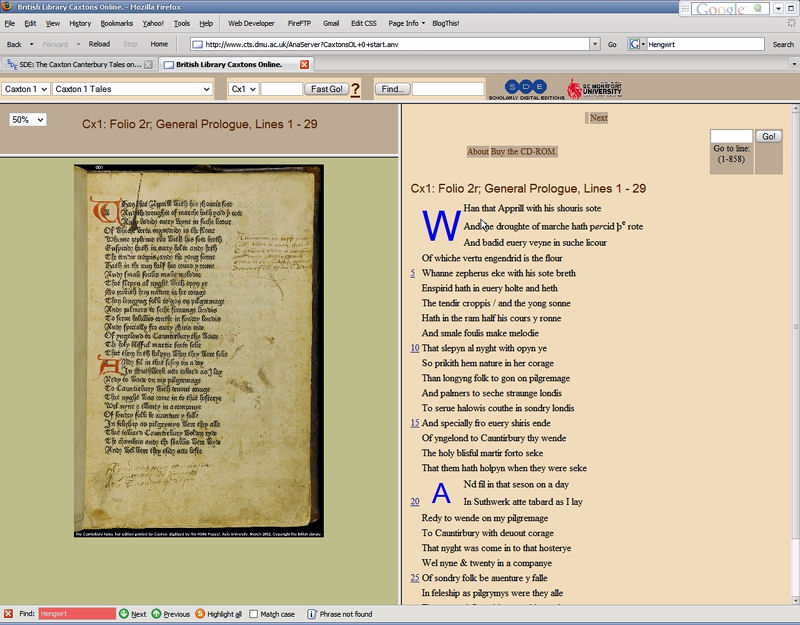This screenshot has height=625, width=800.
Task: Enable the Match case checkbox
Action: (x=254, y=614)
